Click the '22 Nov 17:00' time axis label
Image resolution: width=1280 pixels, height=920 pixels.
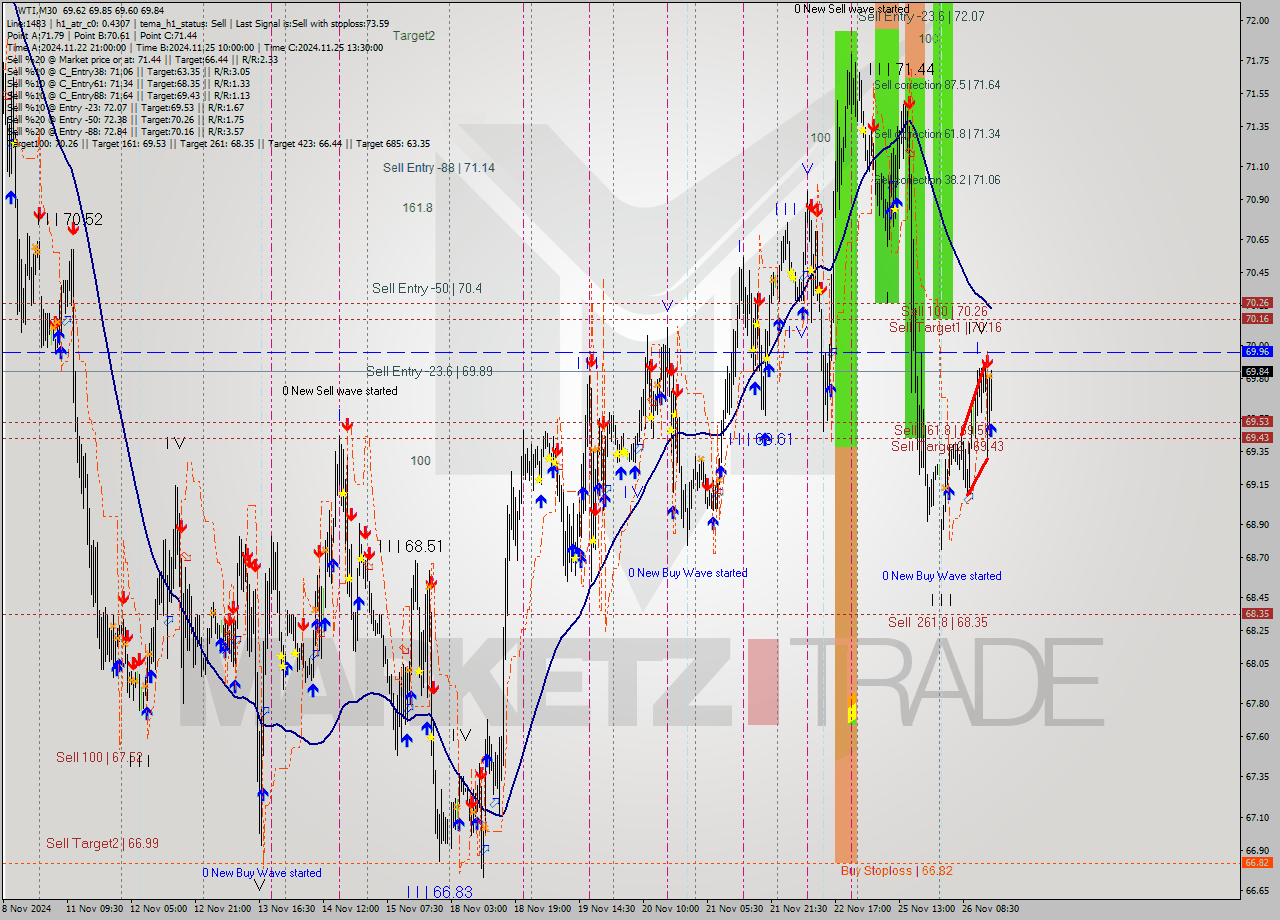[861, 910]
